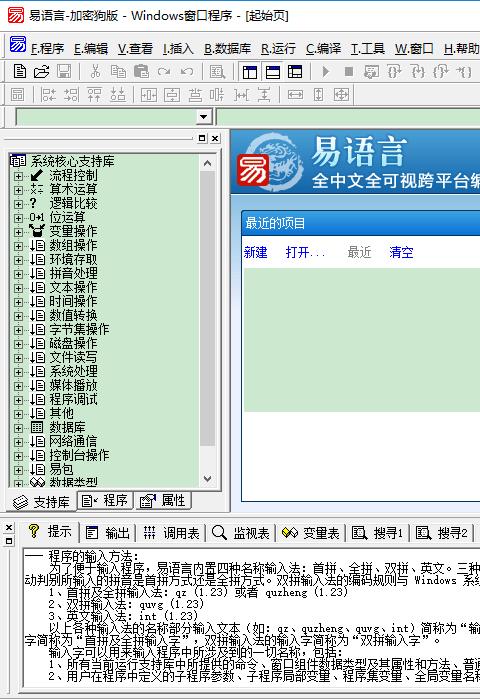
Task: Open the E.编辑 menu
Action: (x=91, y=48)
